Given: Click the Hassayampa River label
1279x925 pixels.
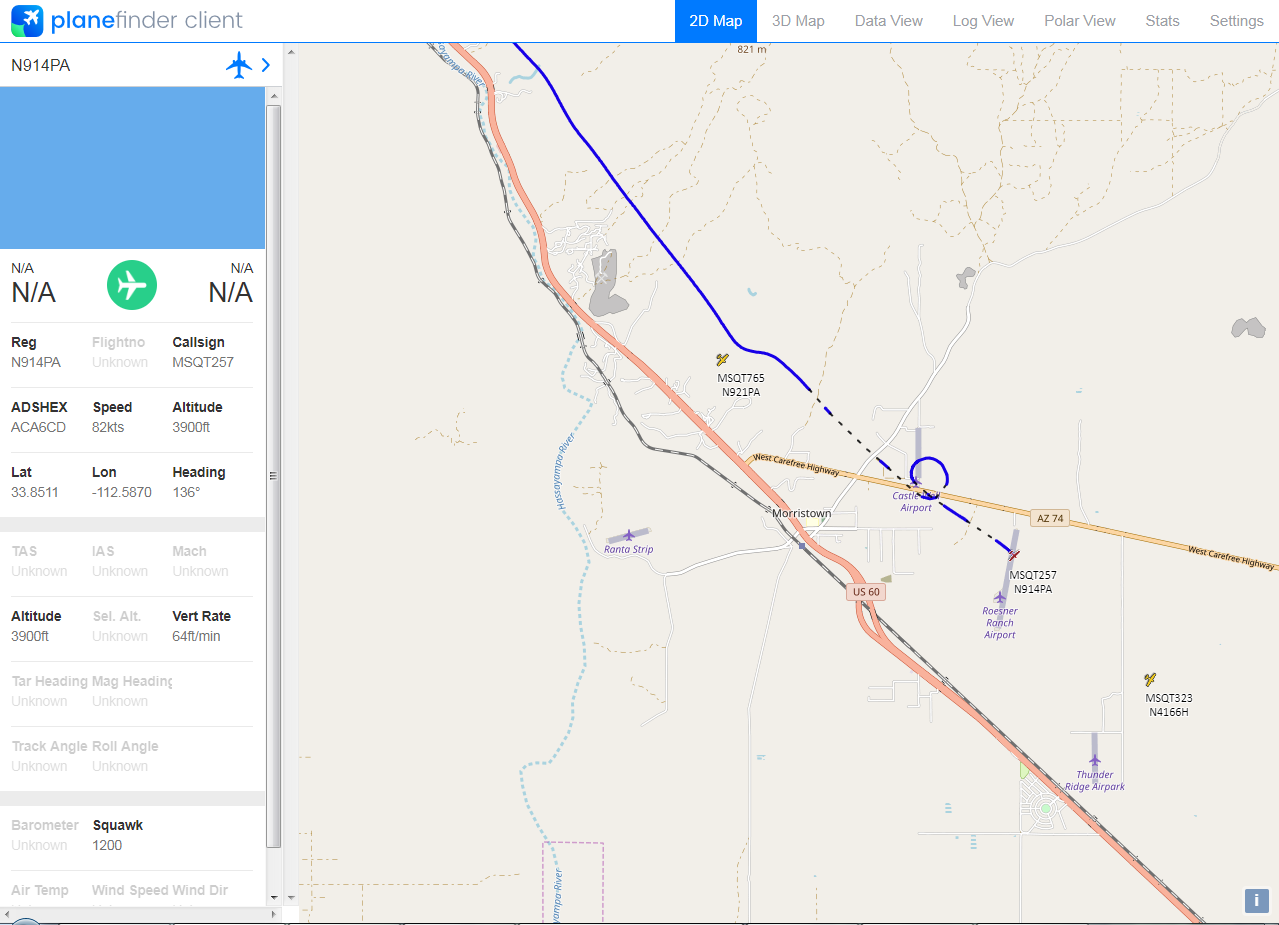Looking at the screenshot, I should (x=567, y=471).
